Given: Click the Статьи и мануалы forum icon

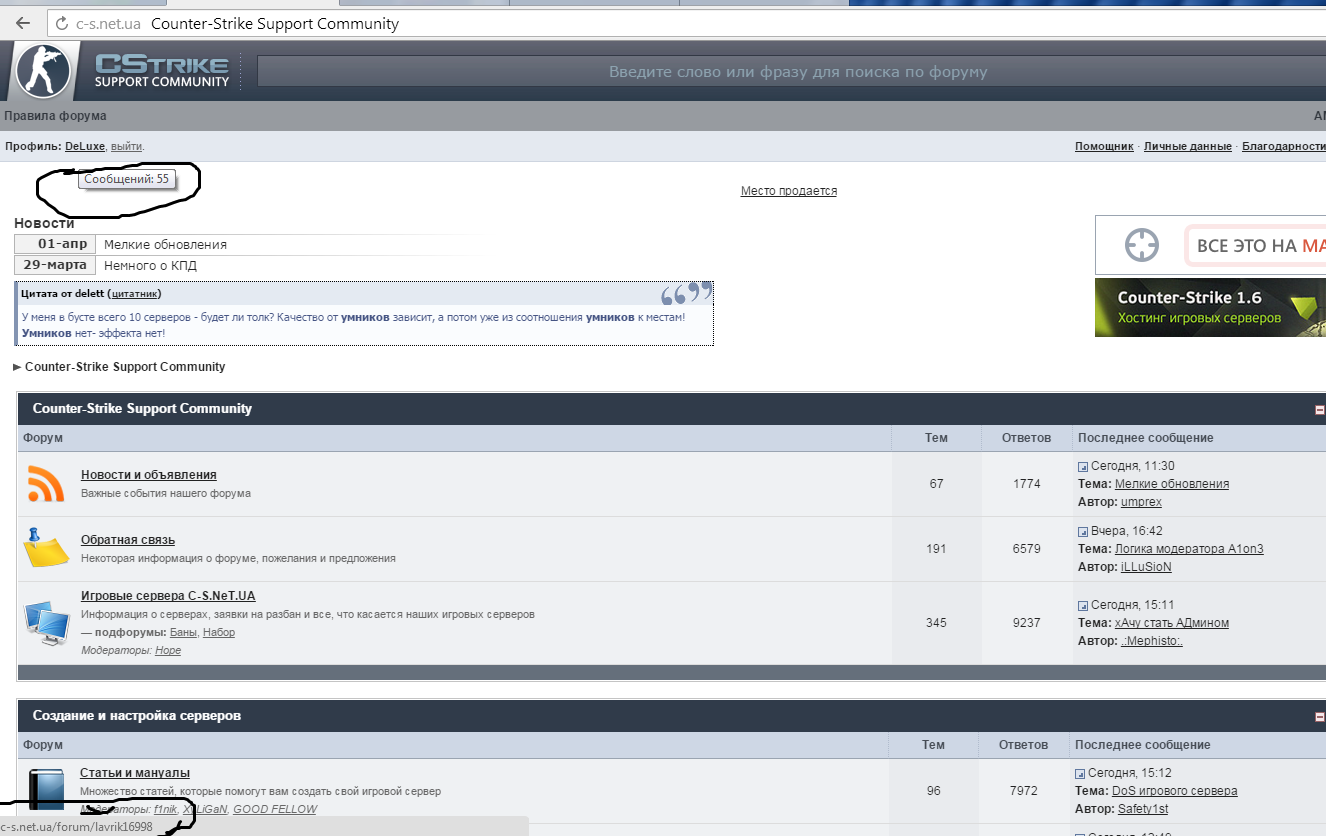Looking at the screenshot, I should tap(46, 790).
